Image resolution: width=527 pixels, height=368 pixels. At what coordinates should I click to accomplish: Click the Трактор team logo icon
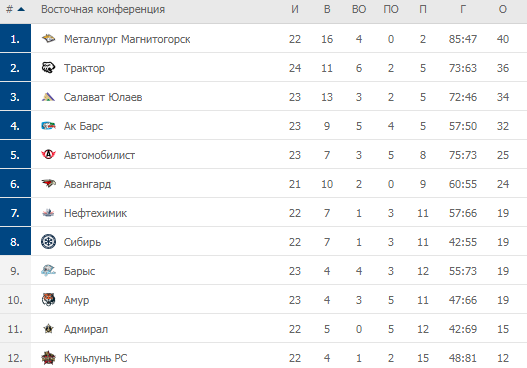[48, 68]
